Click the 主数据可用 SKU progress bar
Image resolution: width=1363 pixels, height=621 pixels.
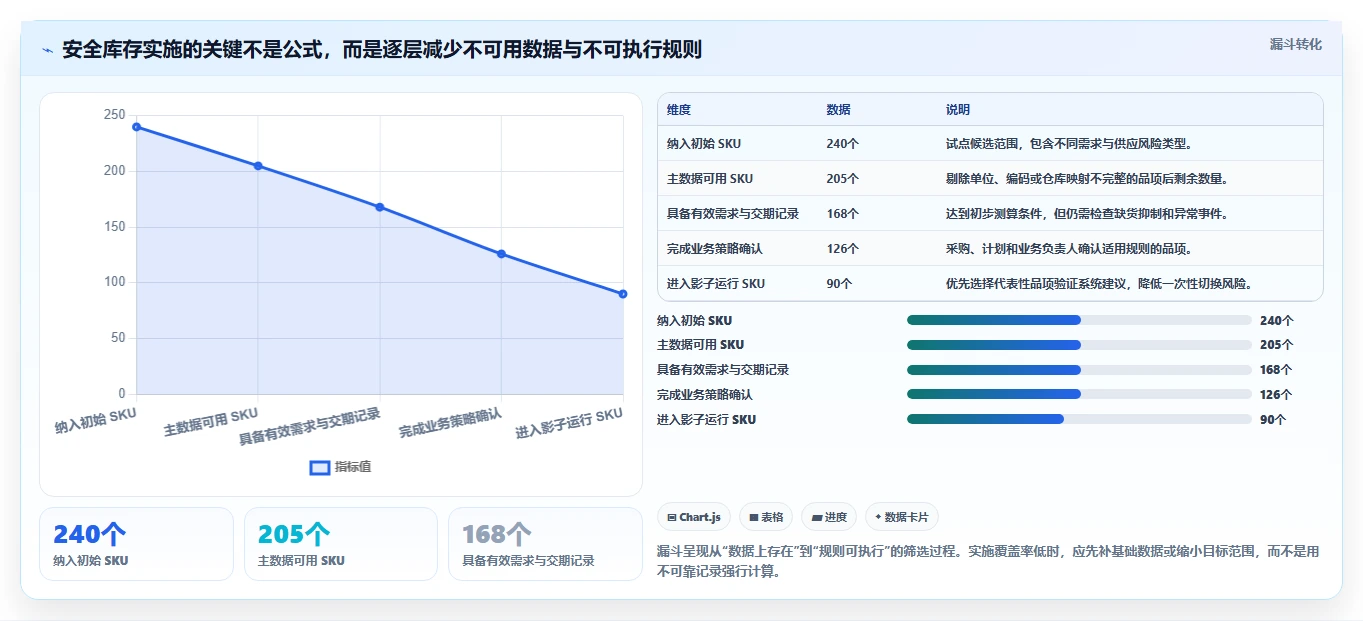(x=1079, y=345)
